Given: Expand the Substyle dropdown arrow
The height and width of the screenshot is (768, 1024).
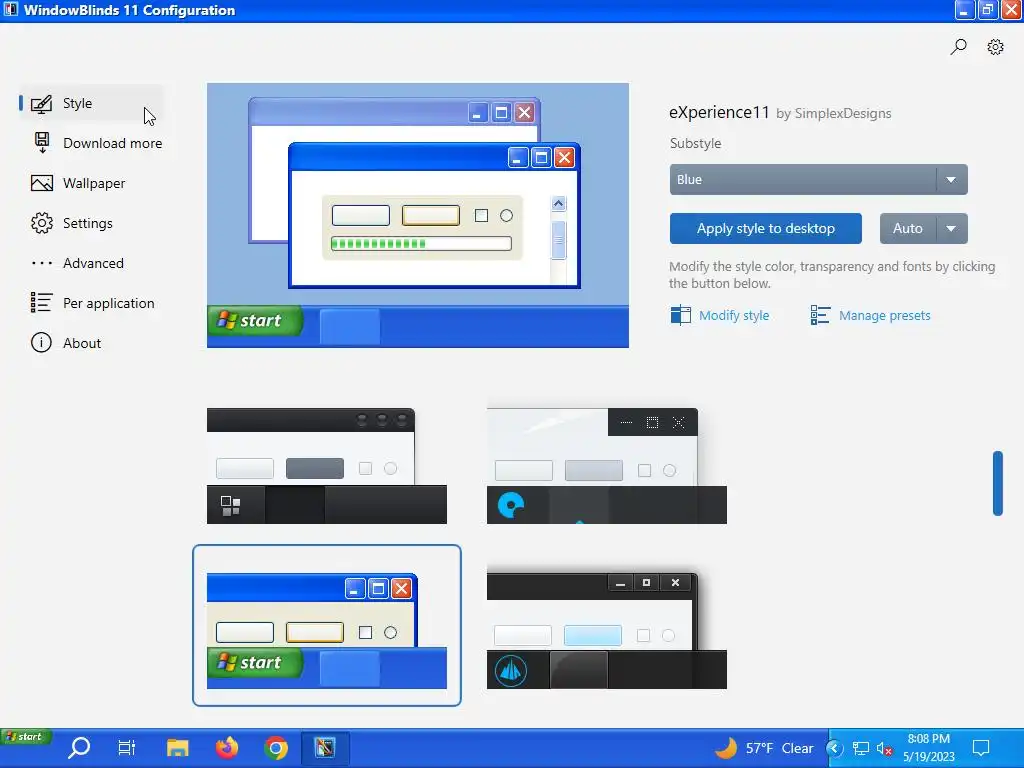Looking at the screenshot, I should click(952, 180).
